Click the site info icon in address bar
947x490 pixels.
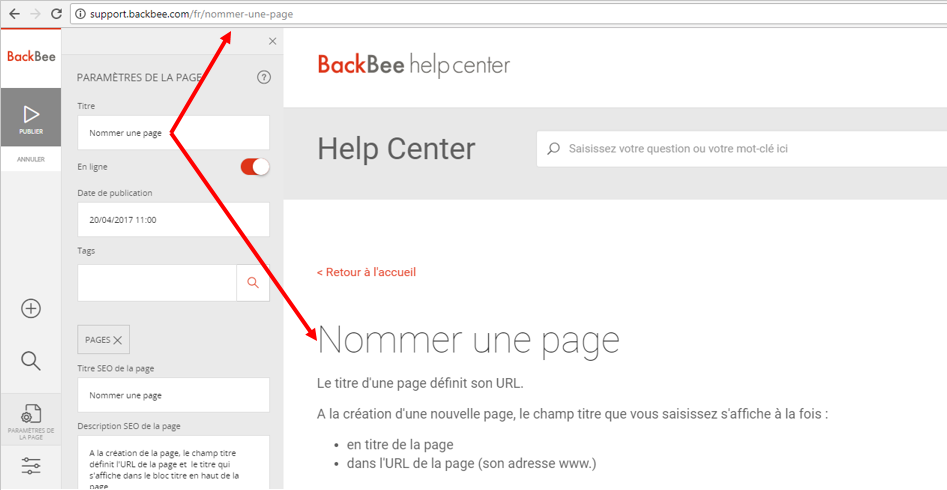(81, 14)
